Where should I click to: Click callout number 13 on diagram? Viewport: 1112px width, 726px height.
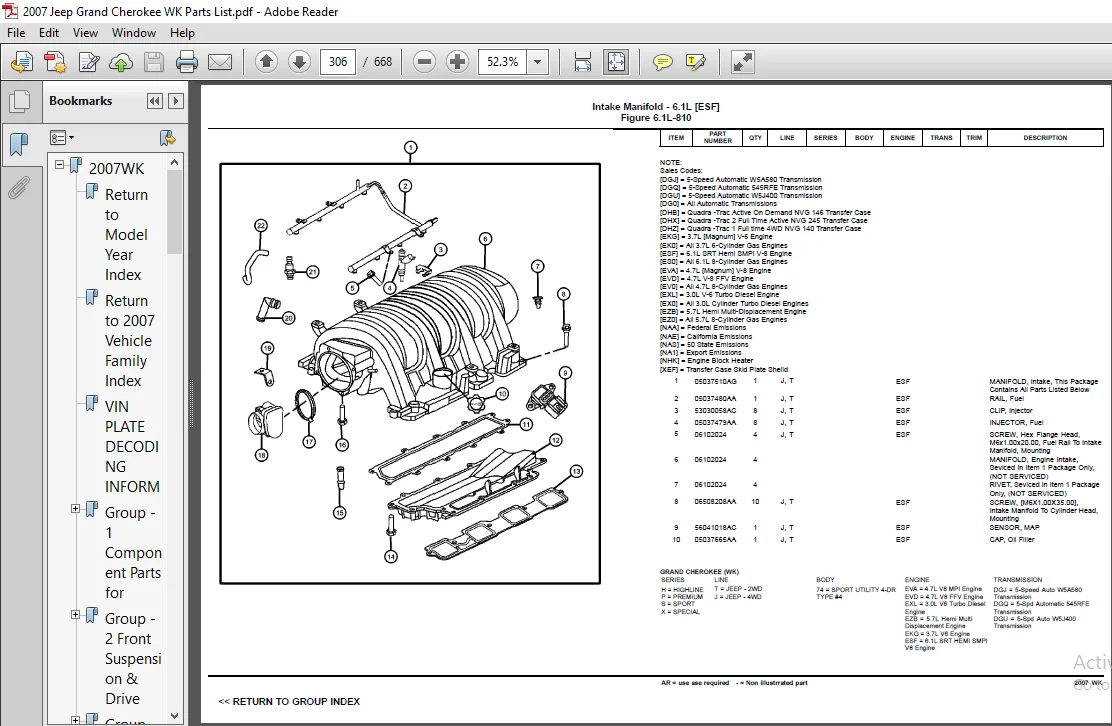(x=576, y=471)
